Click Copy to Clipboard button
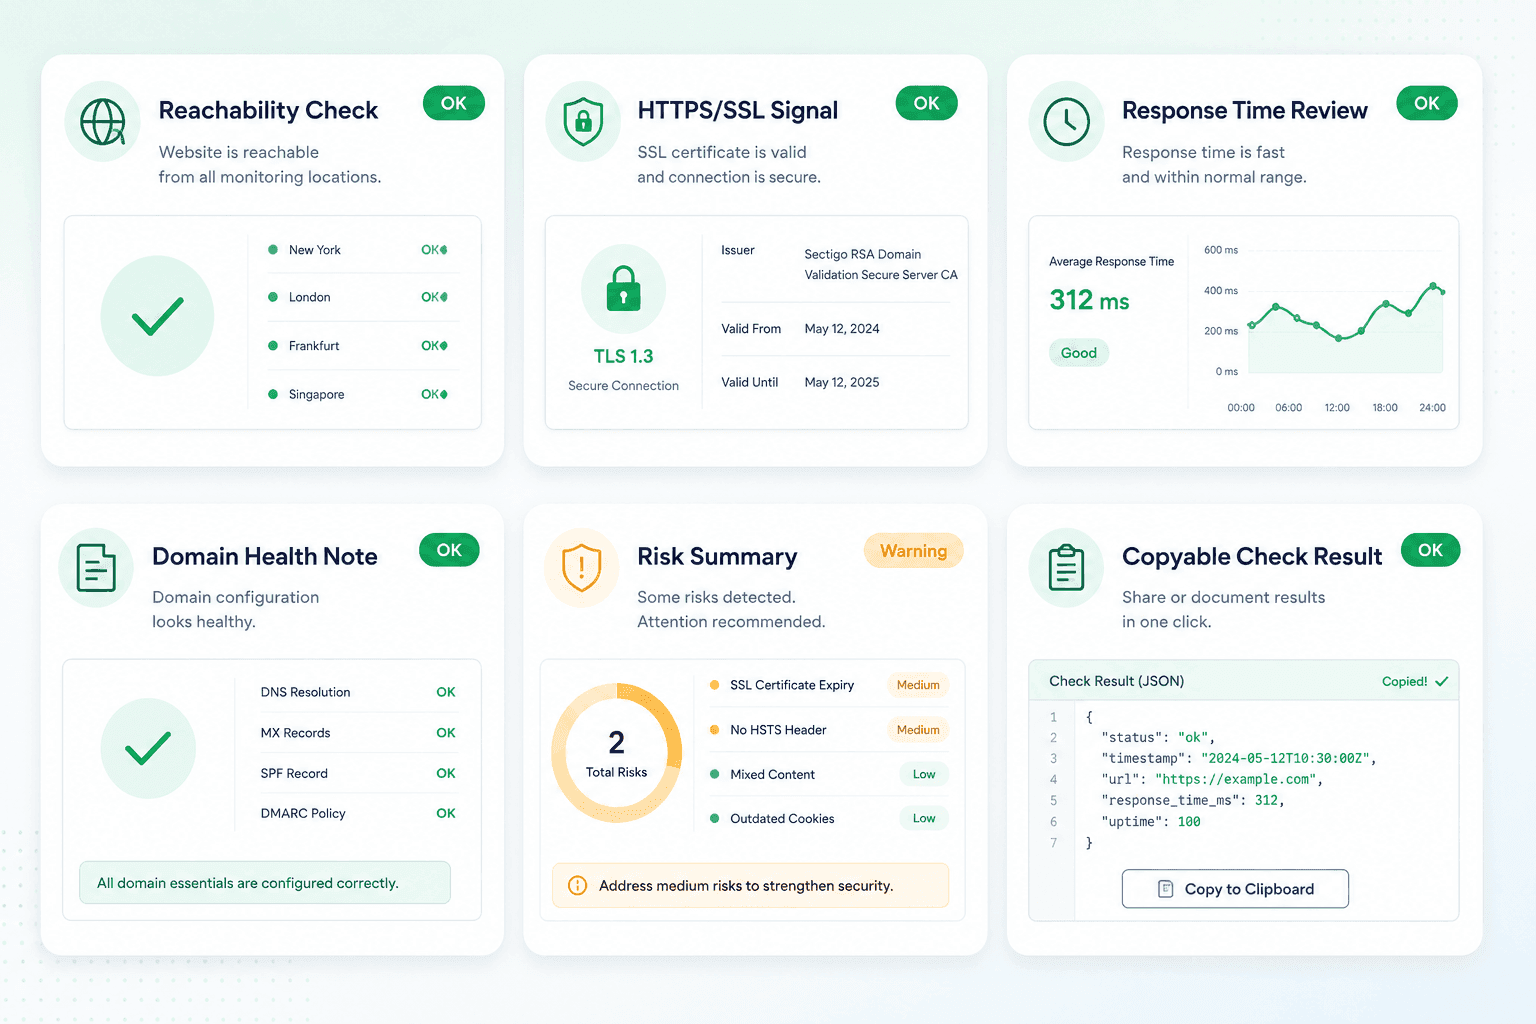 click(x=1235, y=889)
